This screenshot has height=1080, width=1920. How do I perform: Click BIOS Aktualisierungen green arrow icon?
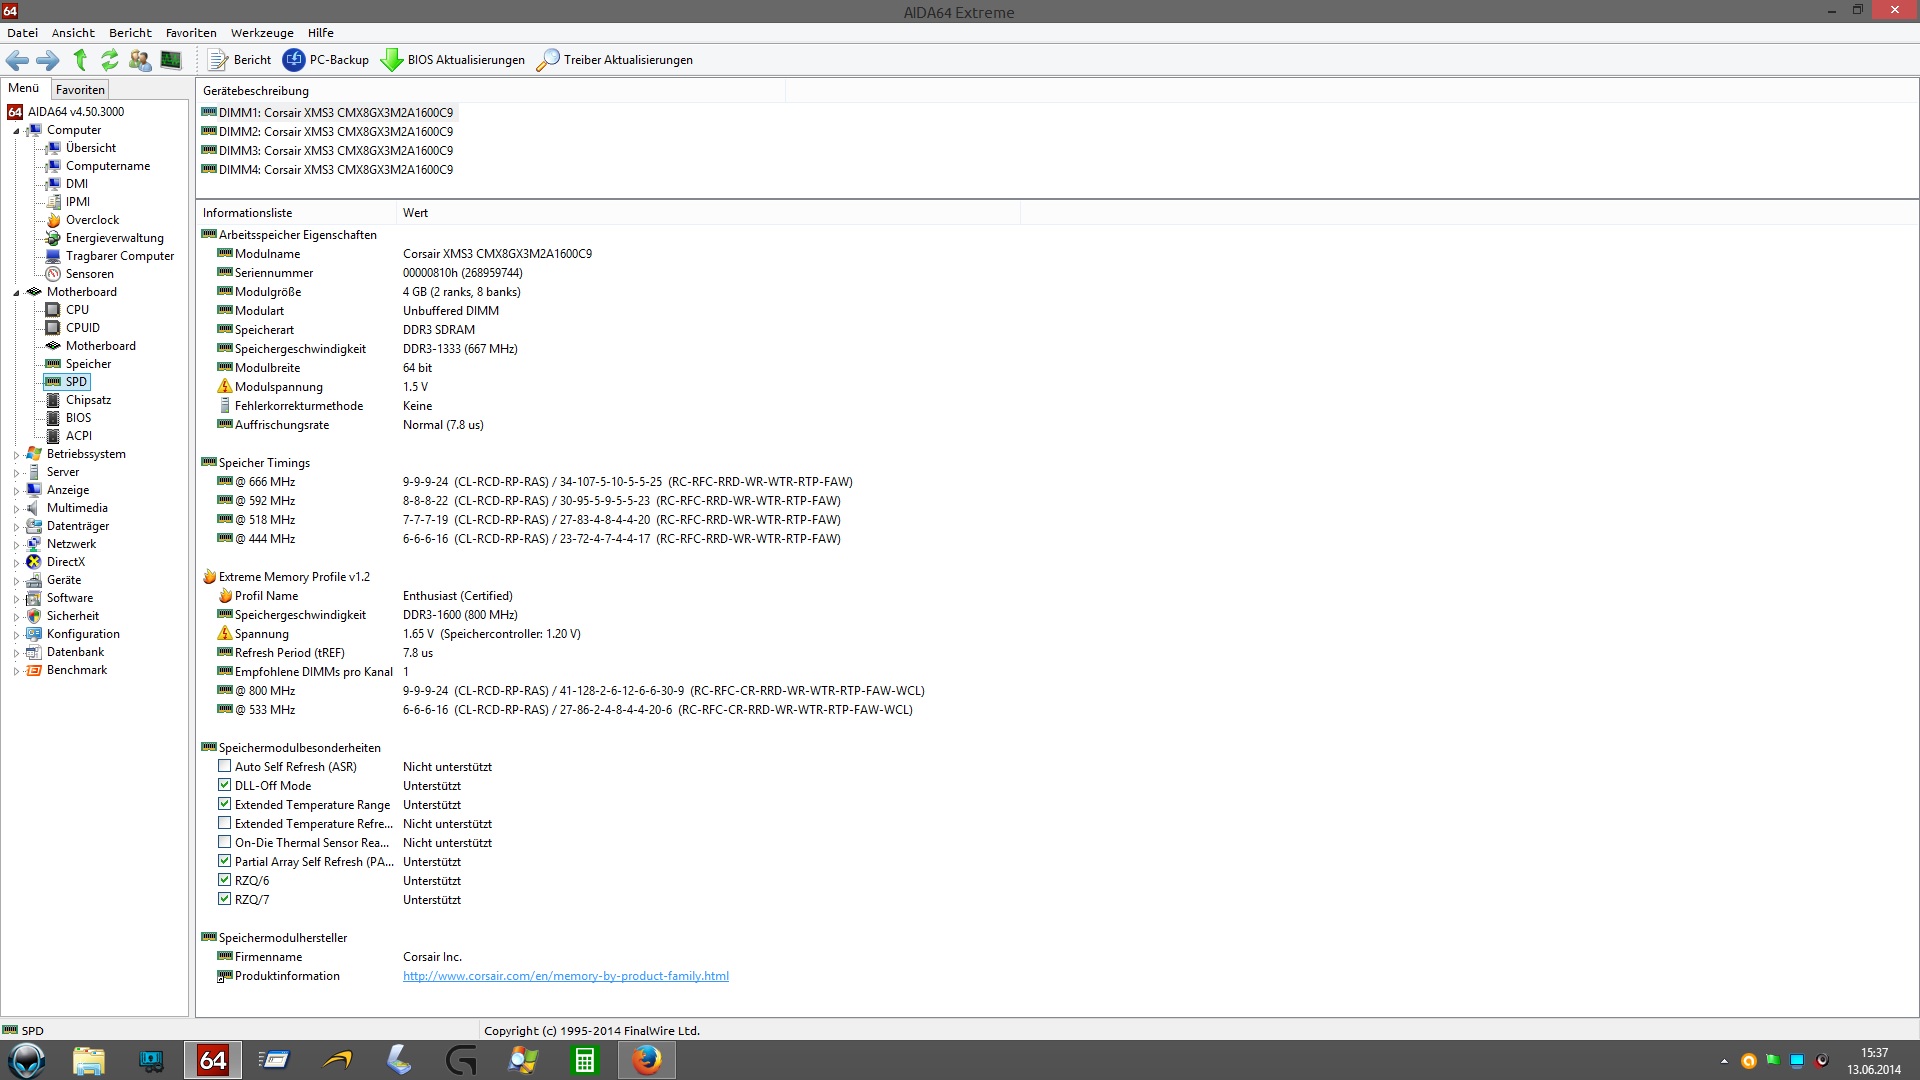click(392, 60)
